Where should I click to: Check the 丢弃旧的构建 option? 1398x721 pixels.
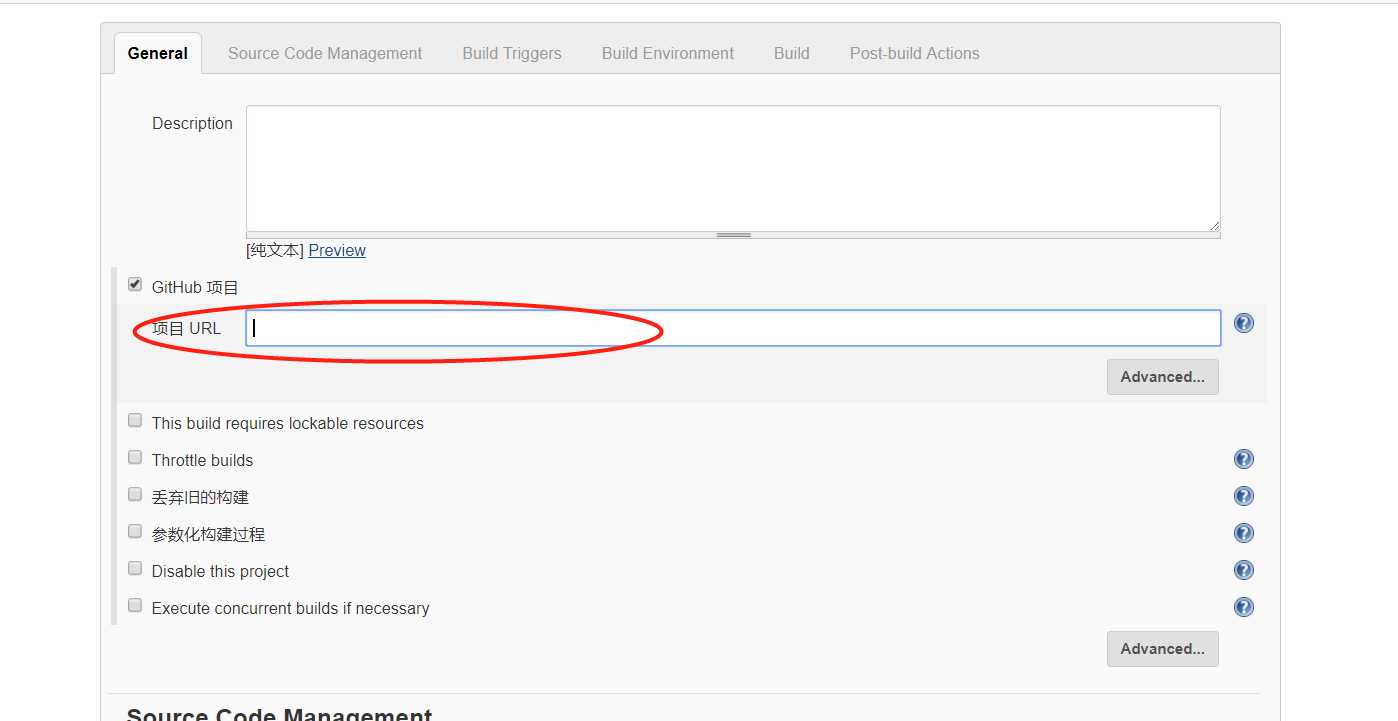click(x=135, y=495)
